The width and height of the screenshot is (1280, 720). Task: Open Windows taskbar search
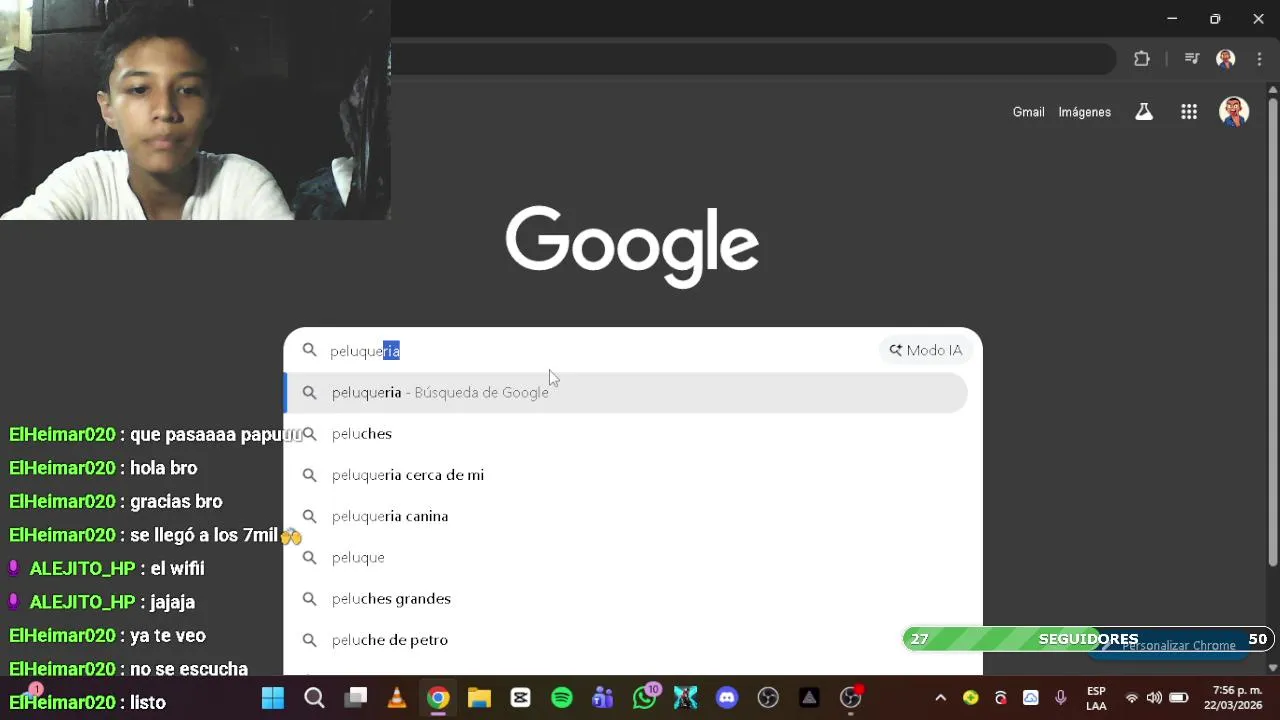point(314,698)
